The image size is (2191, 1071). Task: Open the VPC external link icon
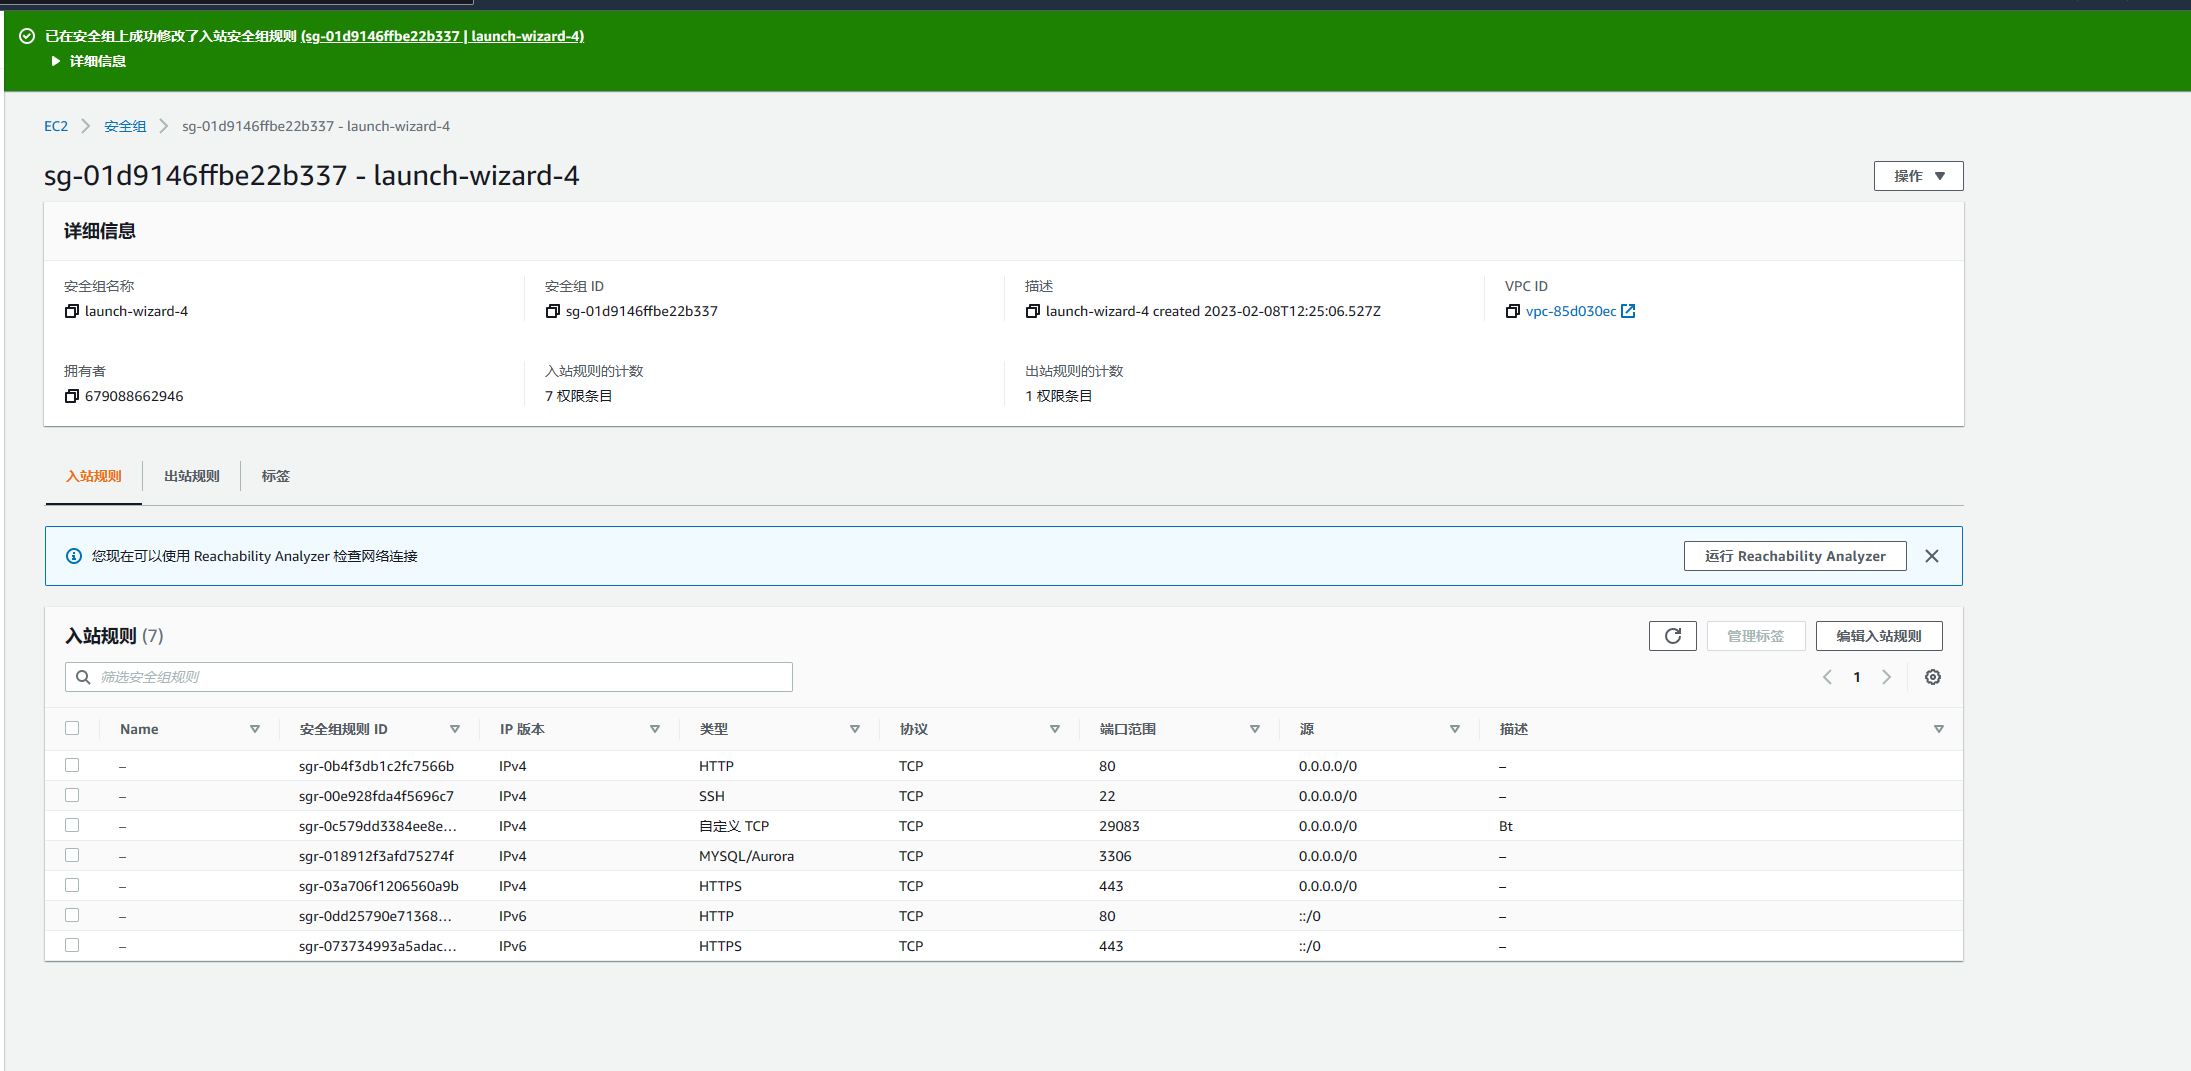click(1628, 311)
